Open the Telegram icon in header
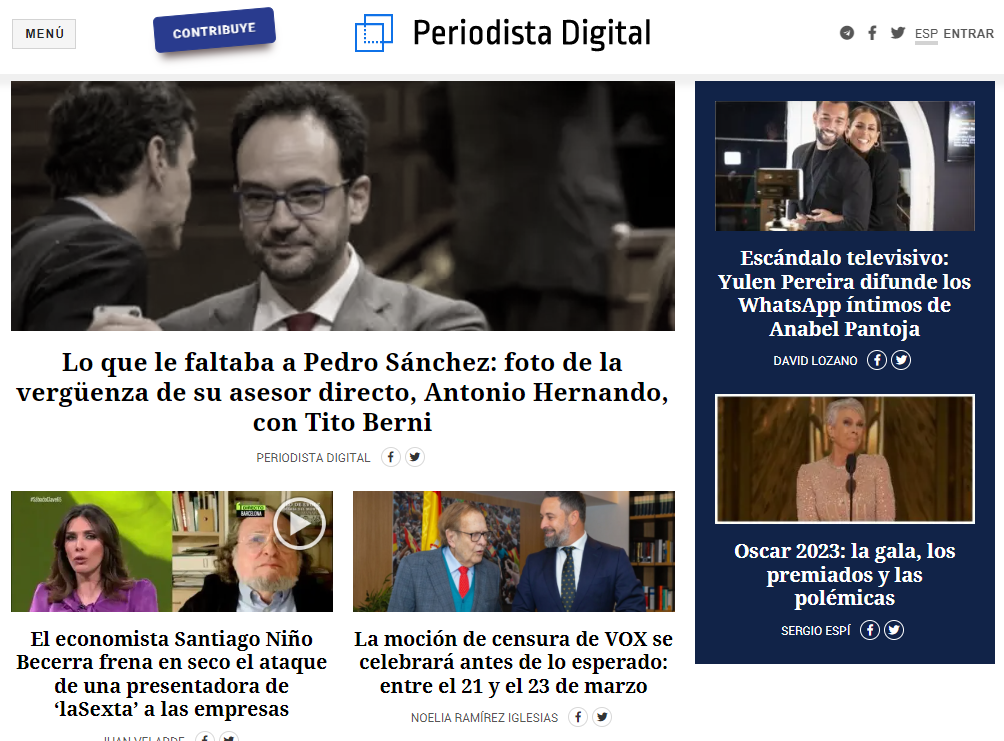The height and width of the screenshot is (741, 1004). (846, 33)
